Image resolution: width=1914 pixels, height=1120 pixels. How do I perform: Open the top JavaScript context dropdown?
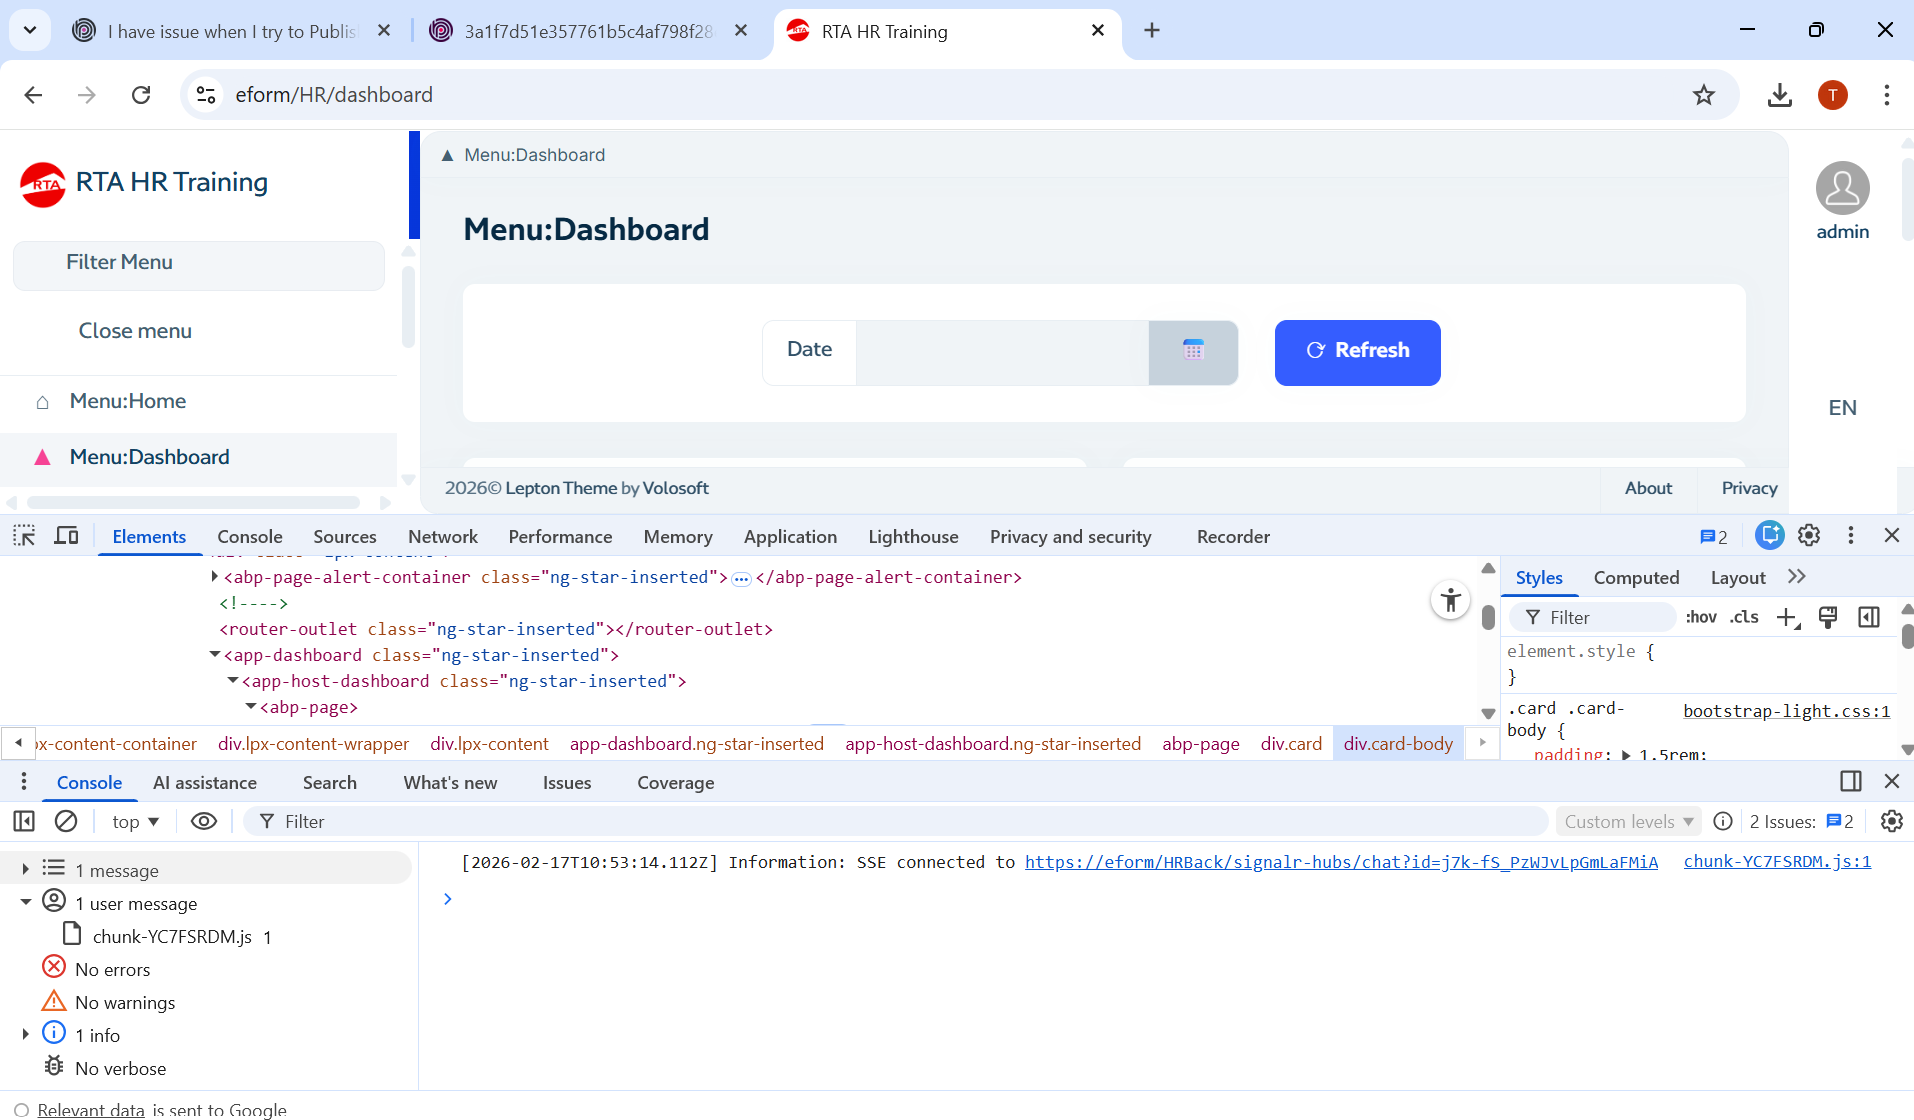click(x=135, y=821)
